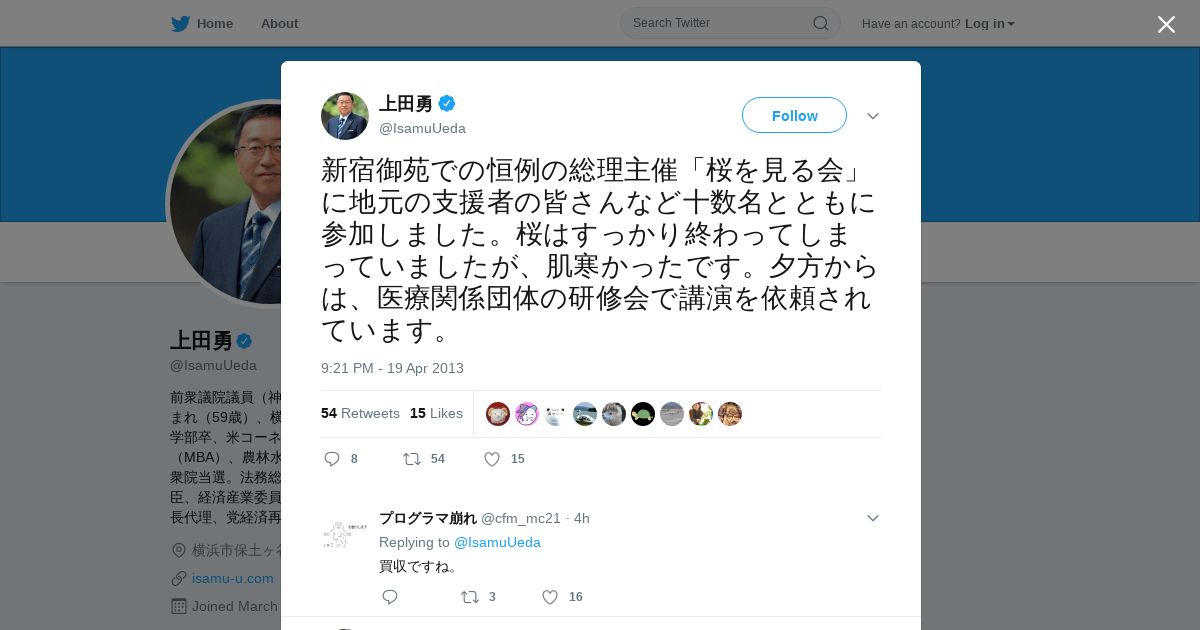The width and height of the screenshot is (1200, 630).
Task: Reply to the comment by @cfm_mc21
Action: click(x=390, y=597)
